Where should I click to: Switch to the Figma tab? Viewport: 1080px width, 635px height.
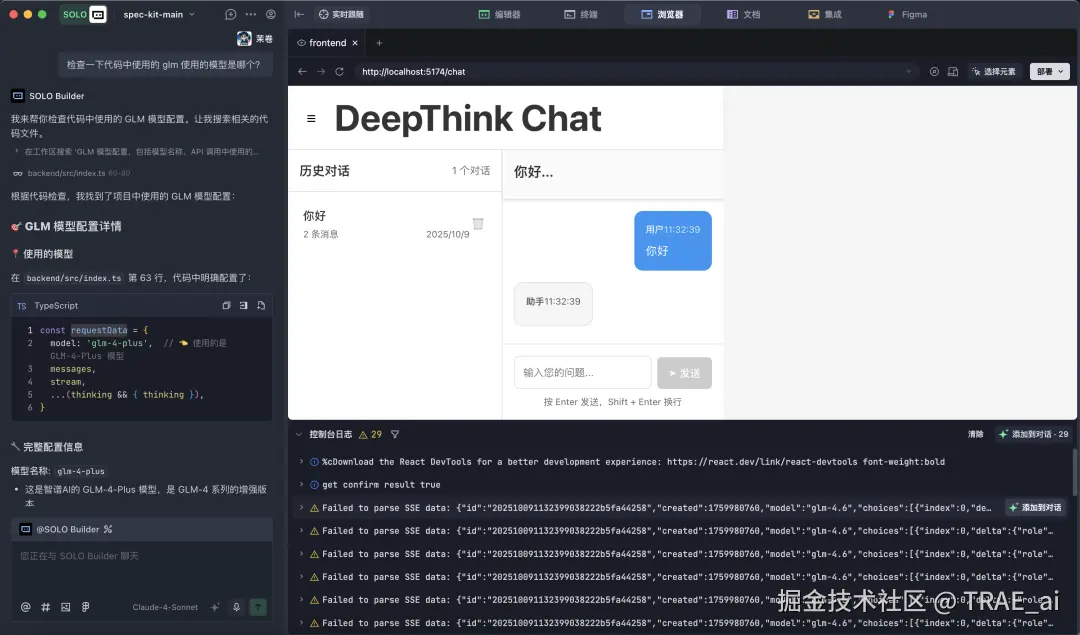click(907, 14)
